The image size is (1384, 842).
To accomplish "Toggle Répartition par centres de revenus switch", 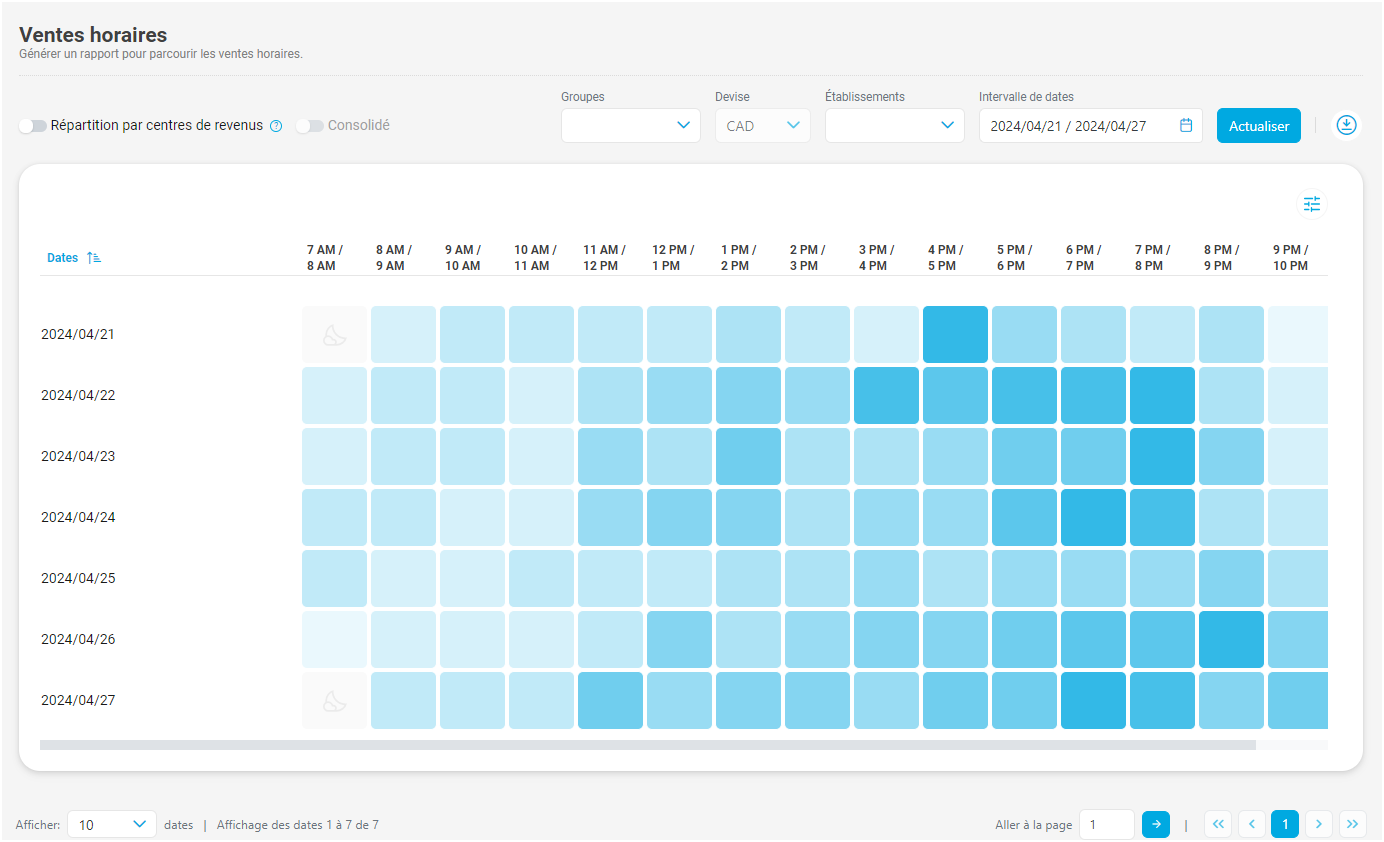I will pos(33,126).
